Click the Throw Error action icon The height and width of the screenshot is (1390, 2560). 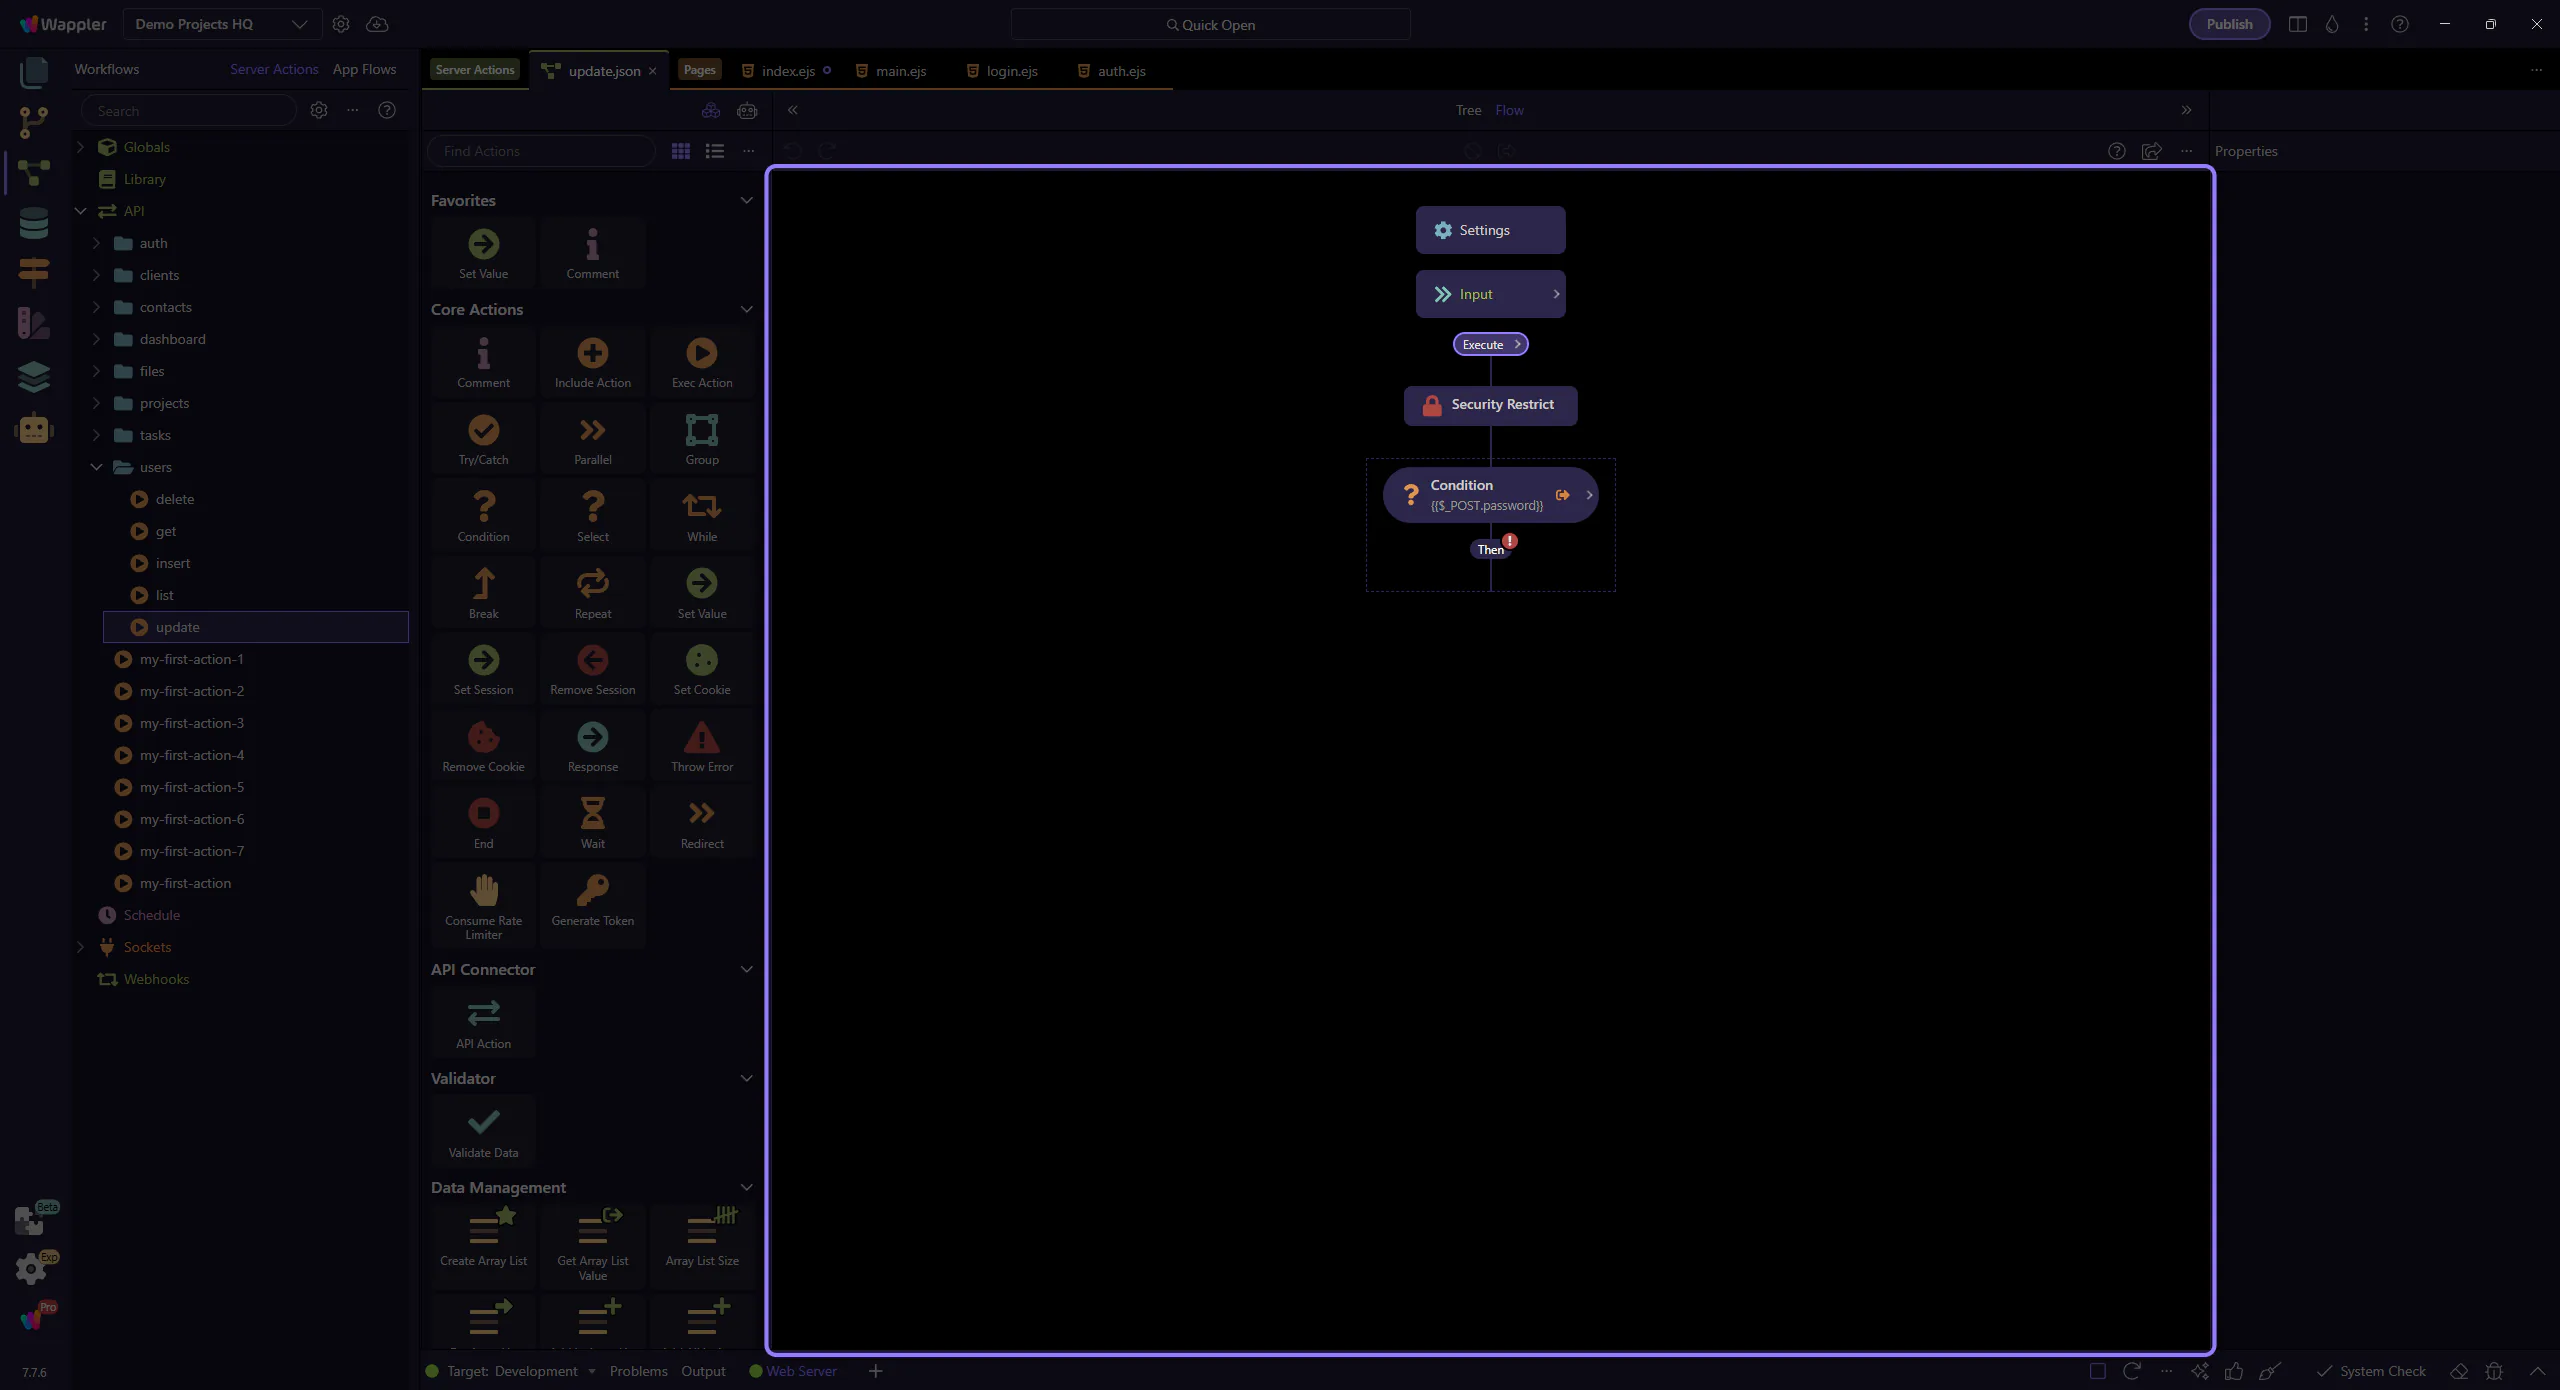[701, 738]
